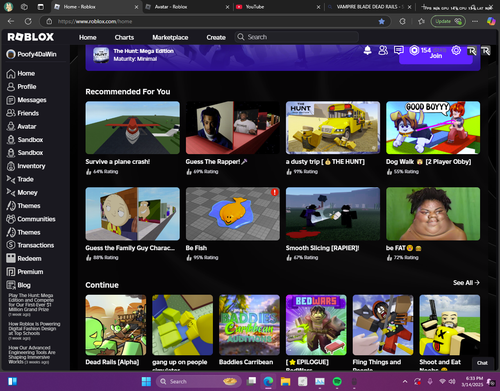The image size is (500, 391).
Task: Click See All next to Continue
Action: [x=466, y=283]
